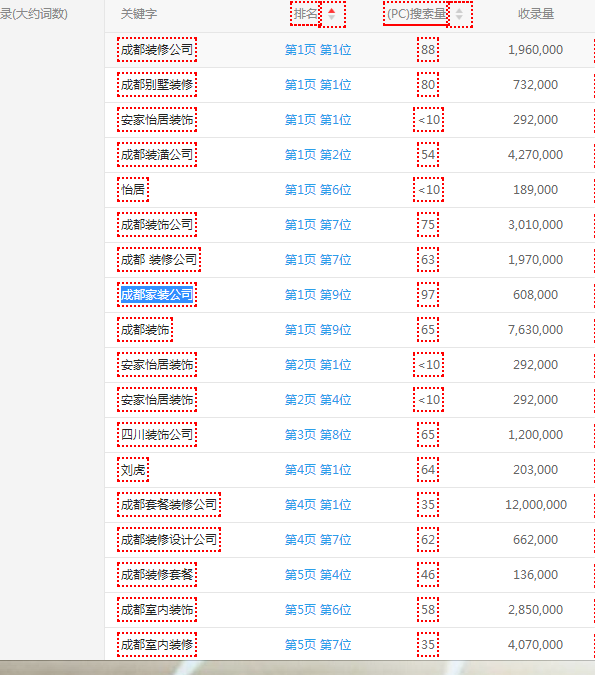Viewport: 595px width, 675px height.
Task: Open 第1页 第7位 link for 成都装饰公司
Action: (318, 225)
